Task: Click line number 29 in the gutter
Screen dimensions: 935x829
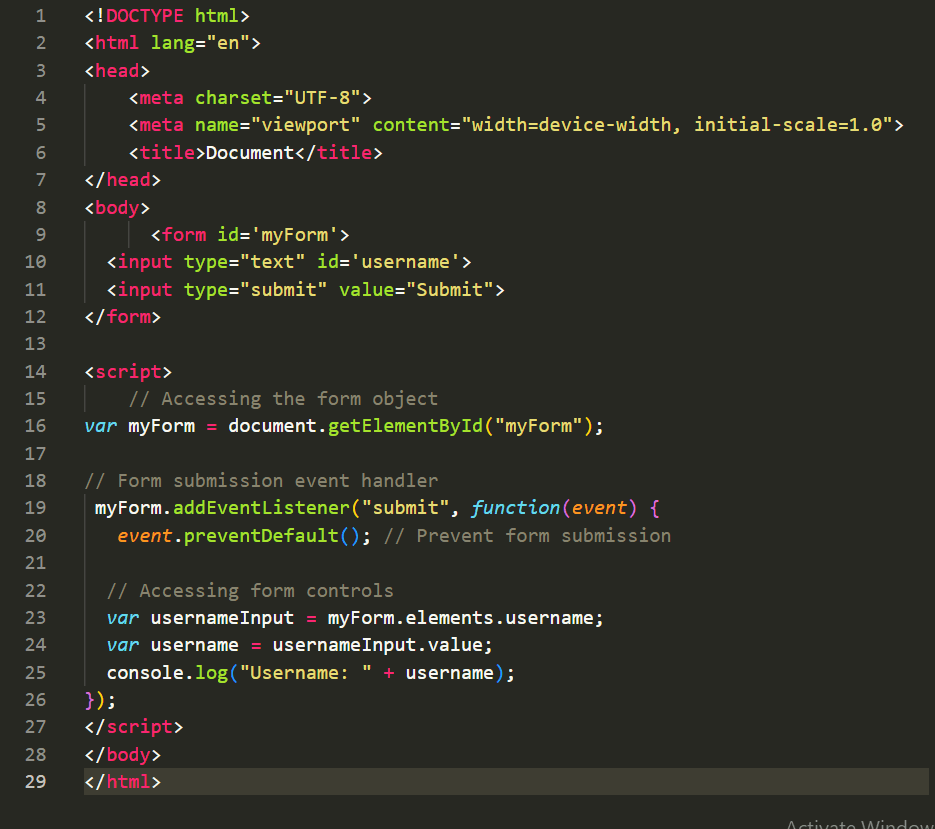Action: click(35, 781)
